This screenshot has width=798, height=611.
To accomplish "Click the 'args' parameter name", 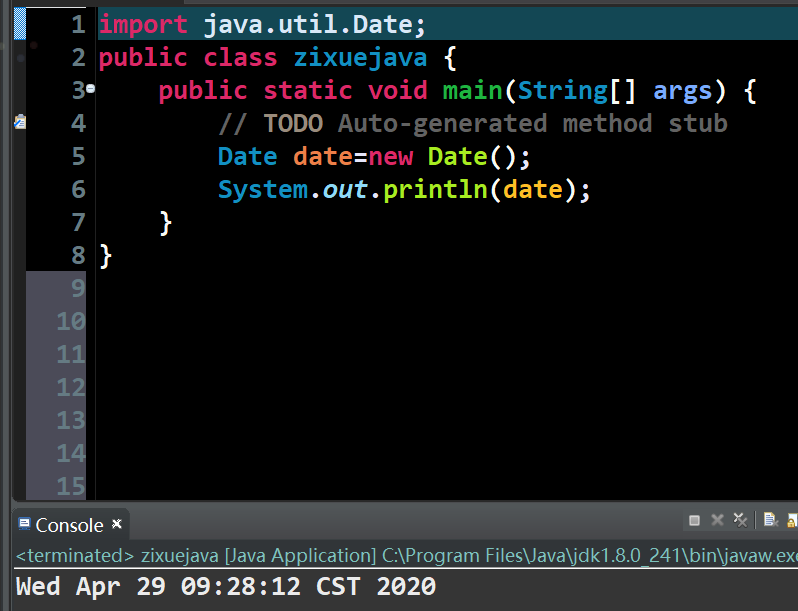I will point(682,92).
